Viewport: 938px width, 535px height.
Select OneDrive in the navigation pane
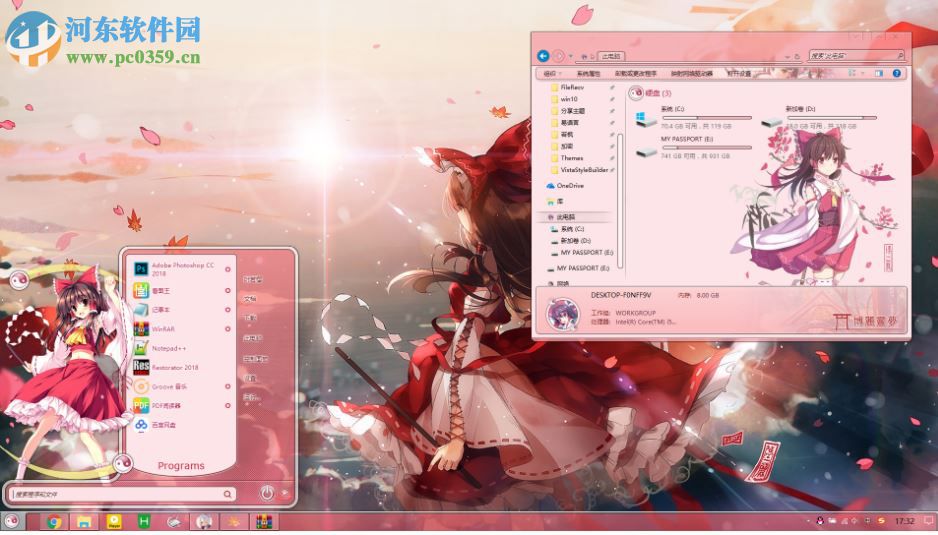tap(565, 186)
